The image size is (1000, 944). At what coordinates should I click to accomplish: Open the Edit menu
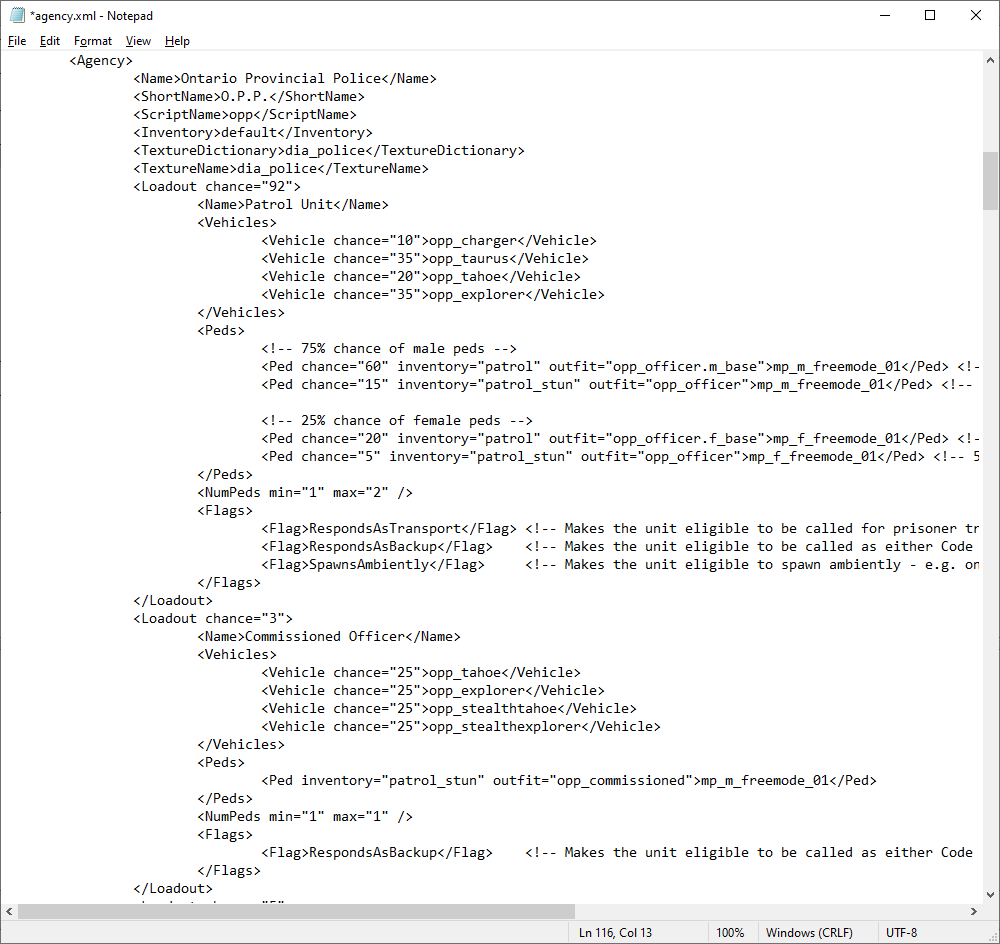click(x=50, y=41)
